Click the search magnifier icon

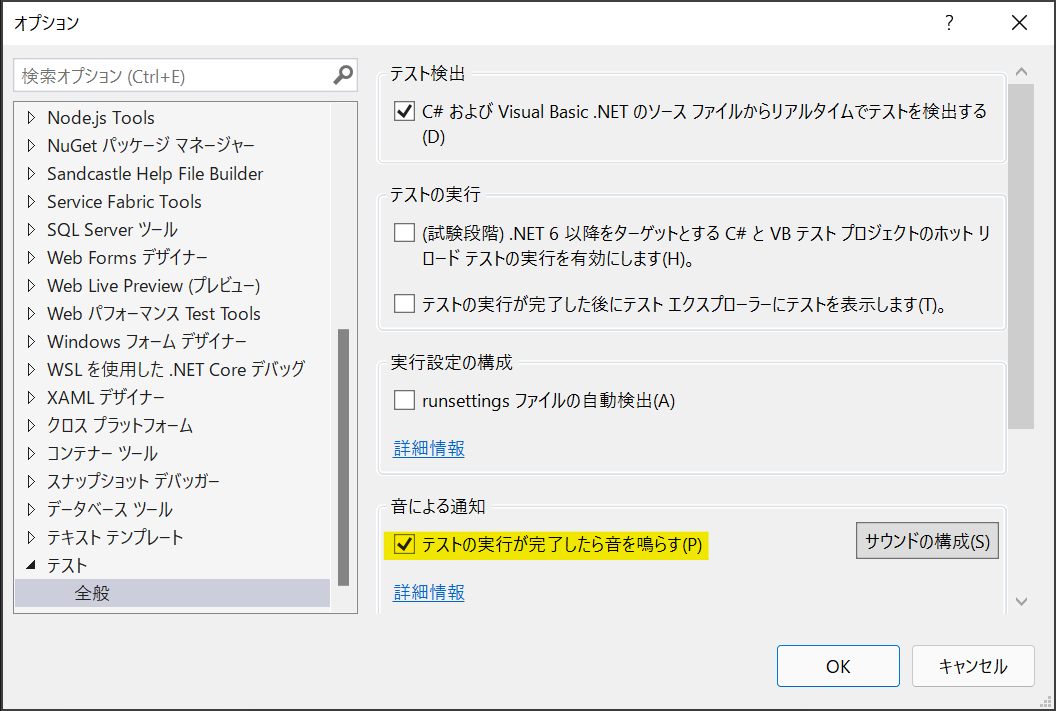click(343, 75)
